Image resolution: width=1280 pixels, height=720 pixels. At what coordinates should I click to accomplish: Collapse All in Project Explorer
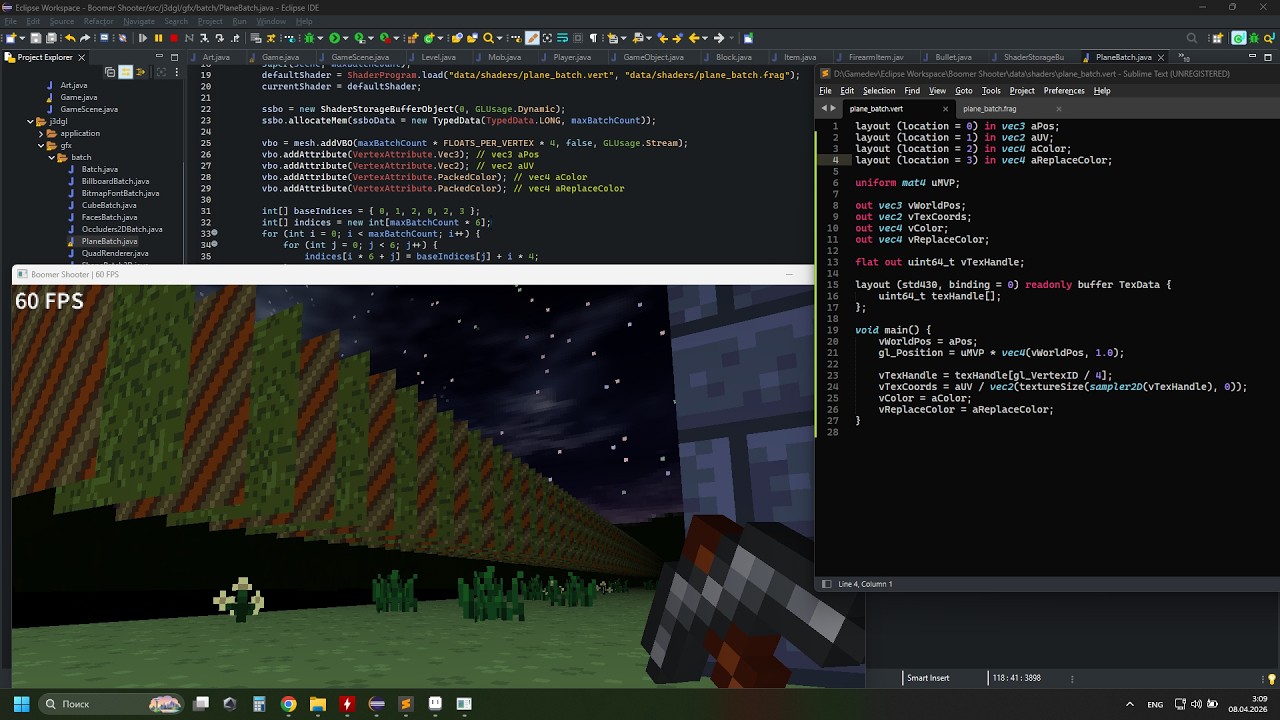click(x=110, y=72)
